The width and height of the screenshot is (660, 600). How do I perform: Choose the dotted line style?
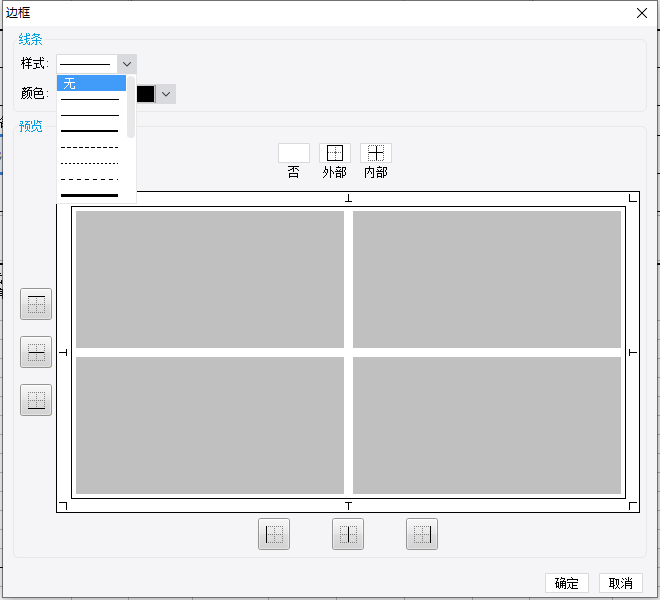click(x=91, y=163)
